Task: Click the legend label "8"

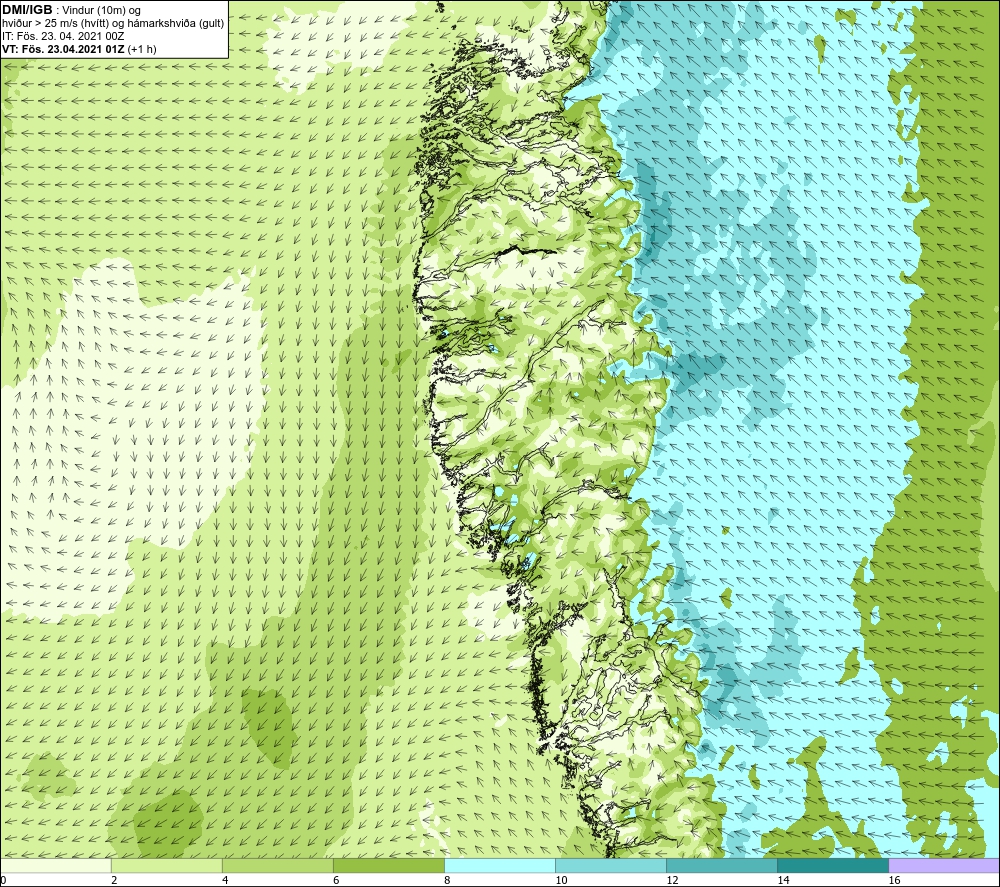Action: (x=447, y=881)
